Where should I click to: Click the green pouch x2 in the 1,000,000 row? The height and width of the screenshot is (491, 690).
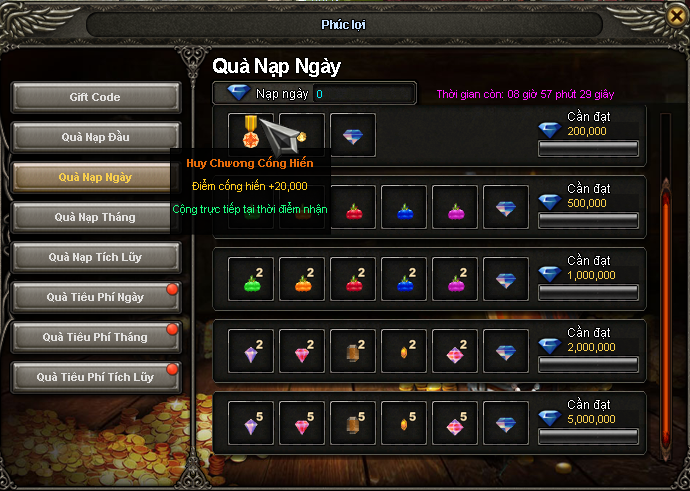251,279
